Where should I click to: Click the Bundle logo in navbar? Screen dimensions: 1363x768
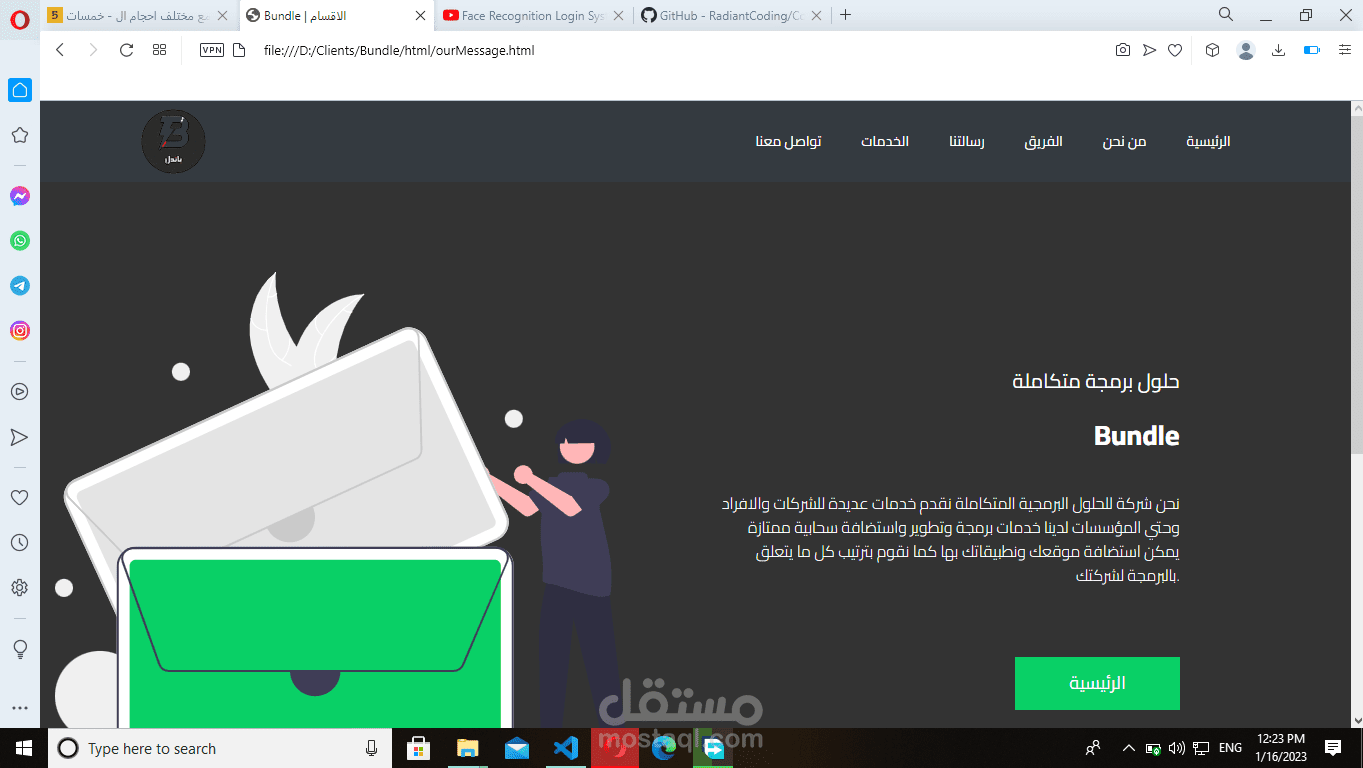pos(173,141)
